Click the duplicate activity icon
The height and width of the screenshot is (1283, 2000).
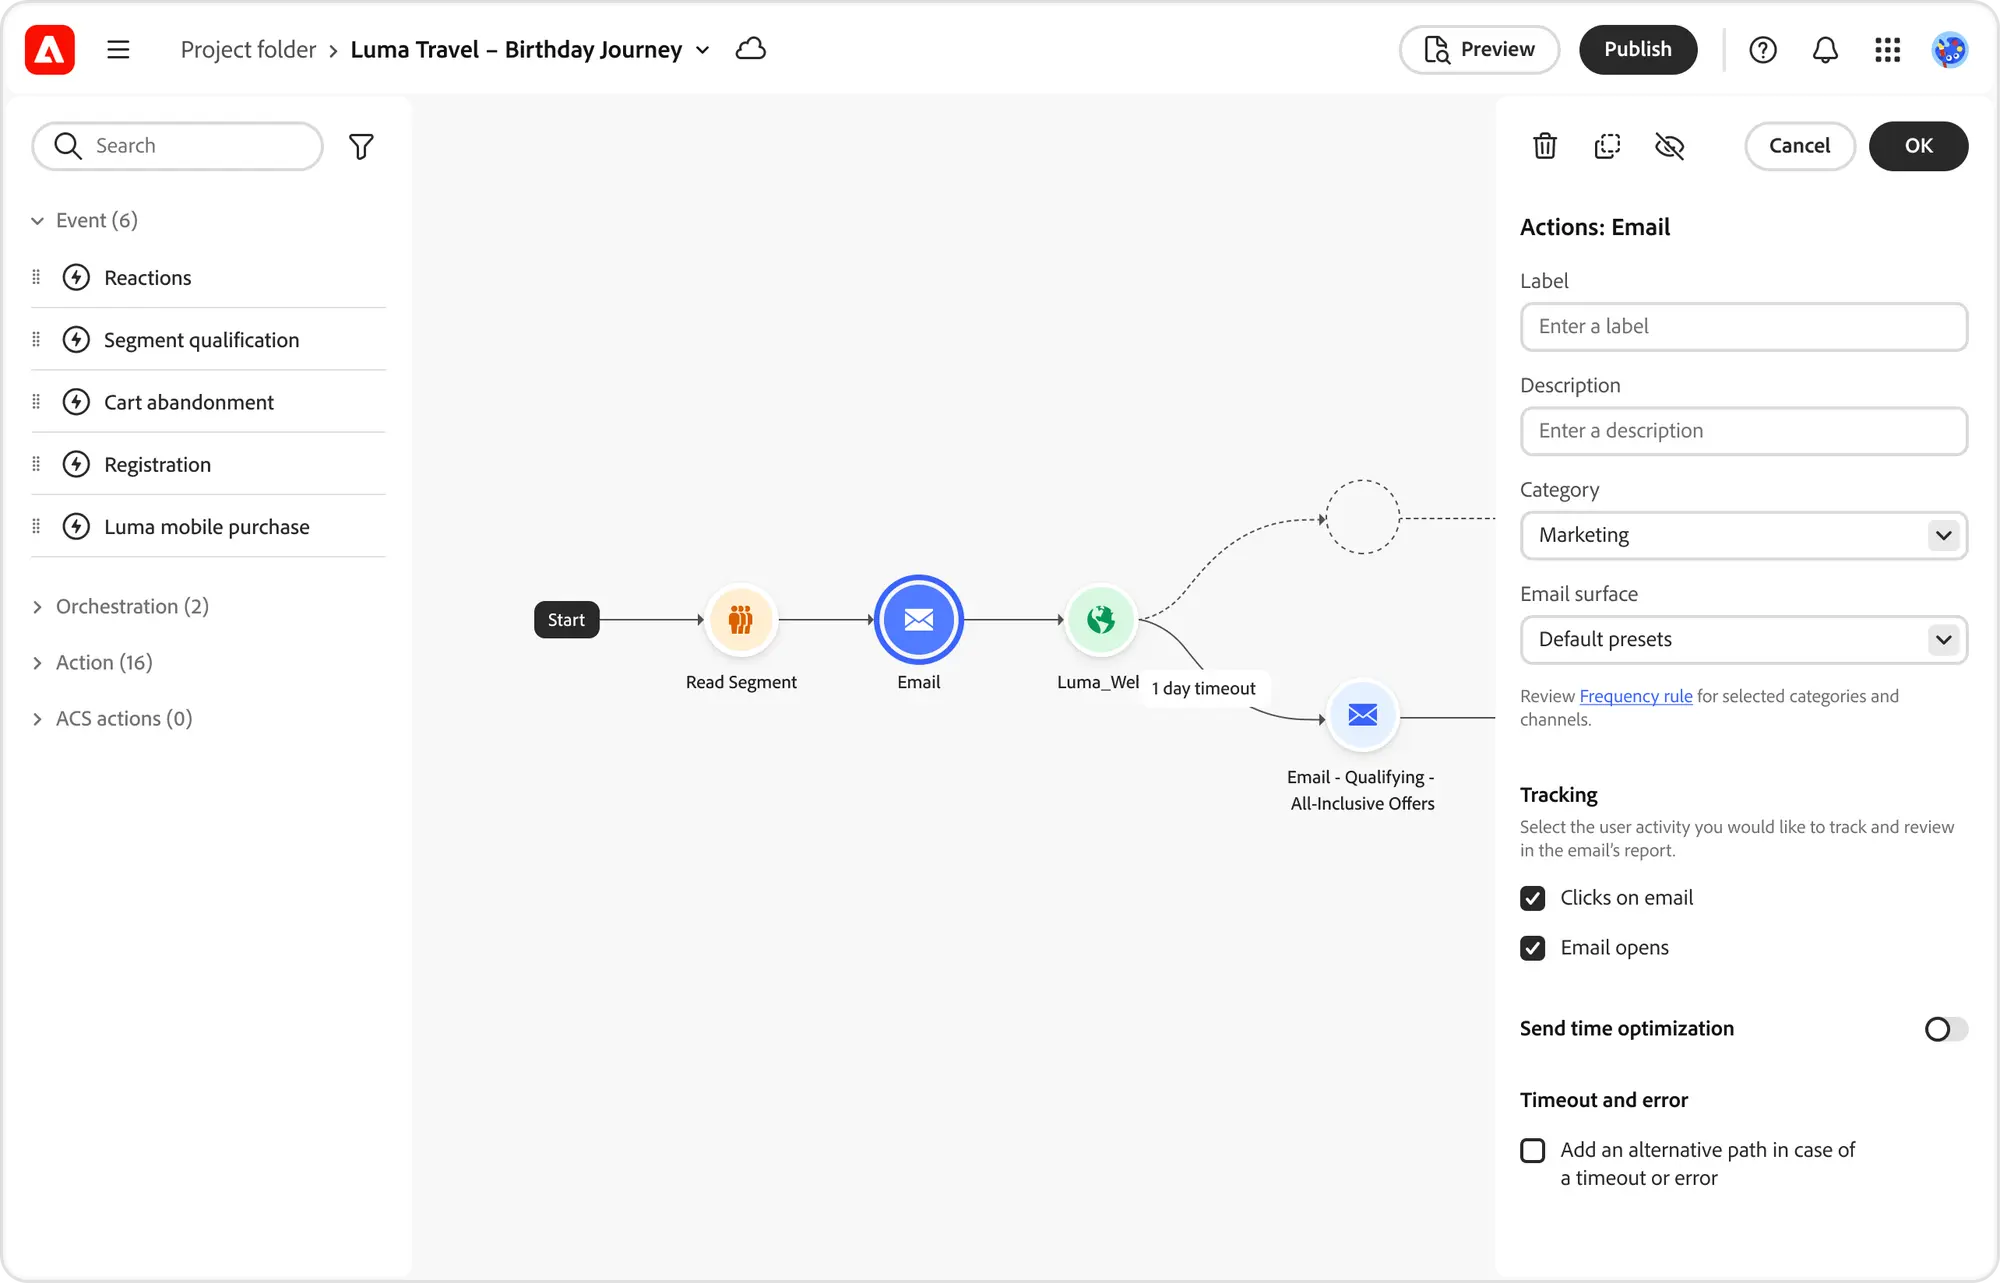(1607, 146)
